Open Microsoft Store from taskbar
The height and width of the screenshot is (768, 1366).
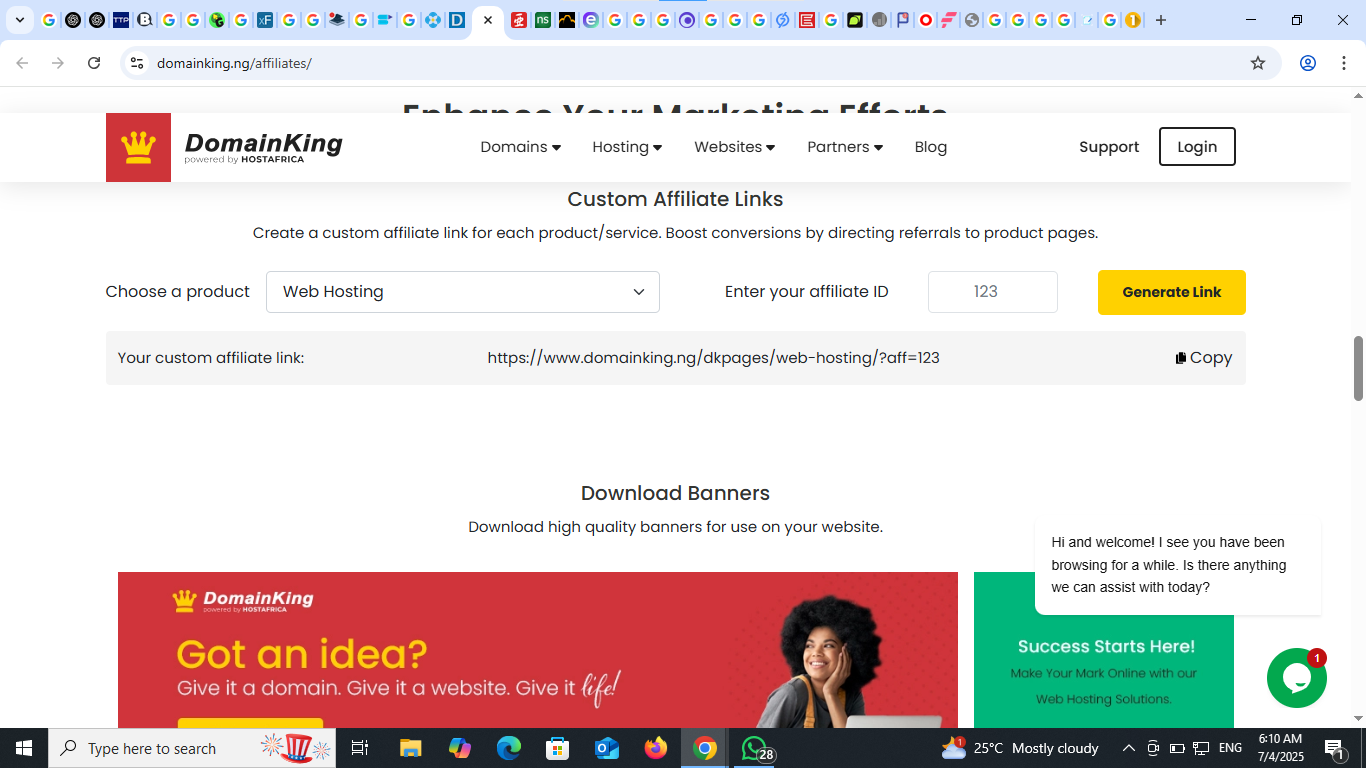click(x=557, y=748)
